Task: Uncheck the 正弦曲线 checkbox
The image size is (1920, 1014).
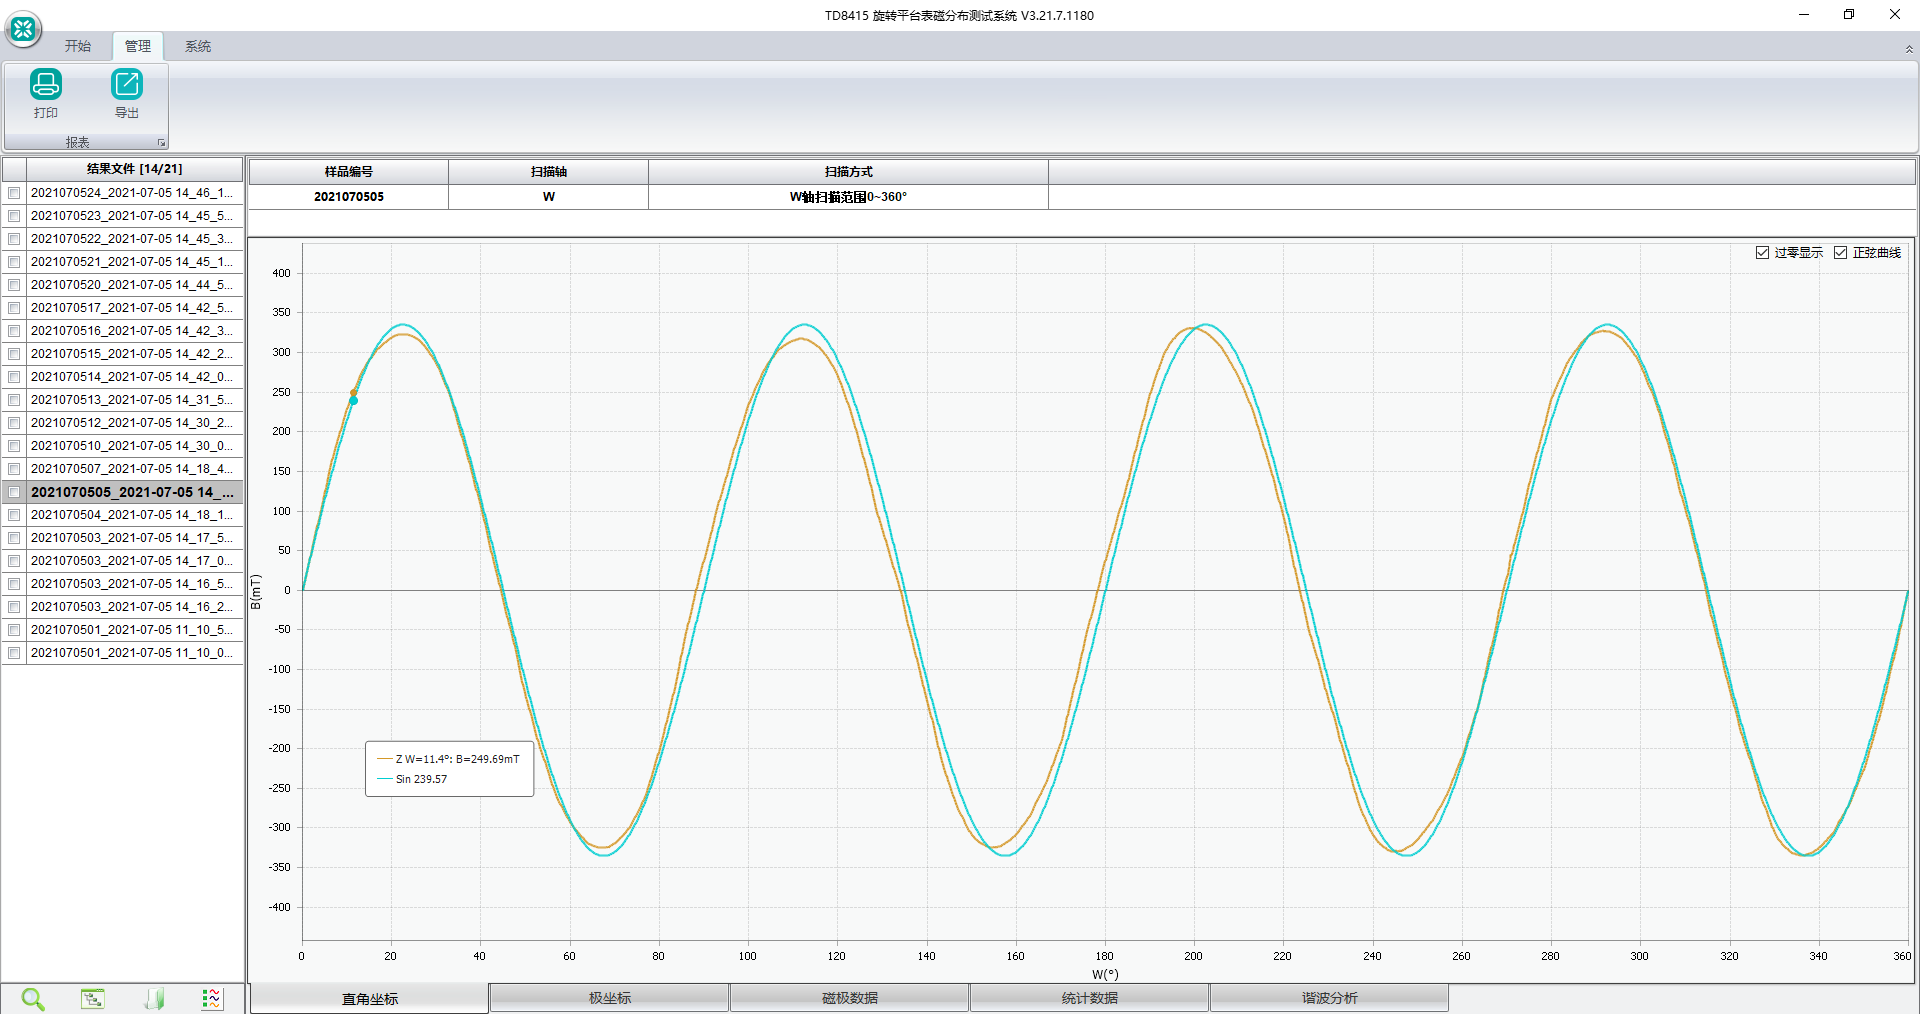Action: coord(1840,253)
